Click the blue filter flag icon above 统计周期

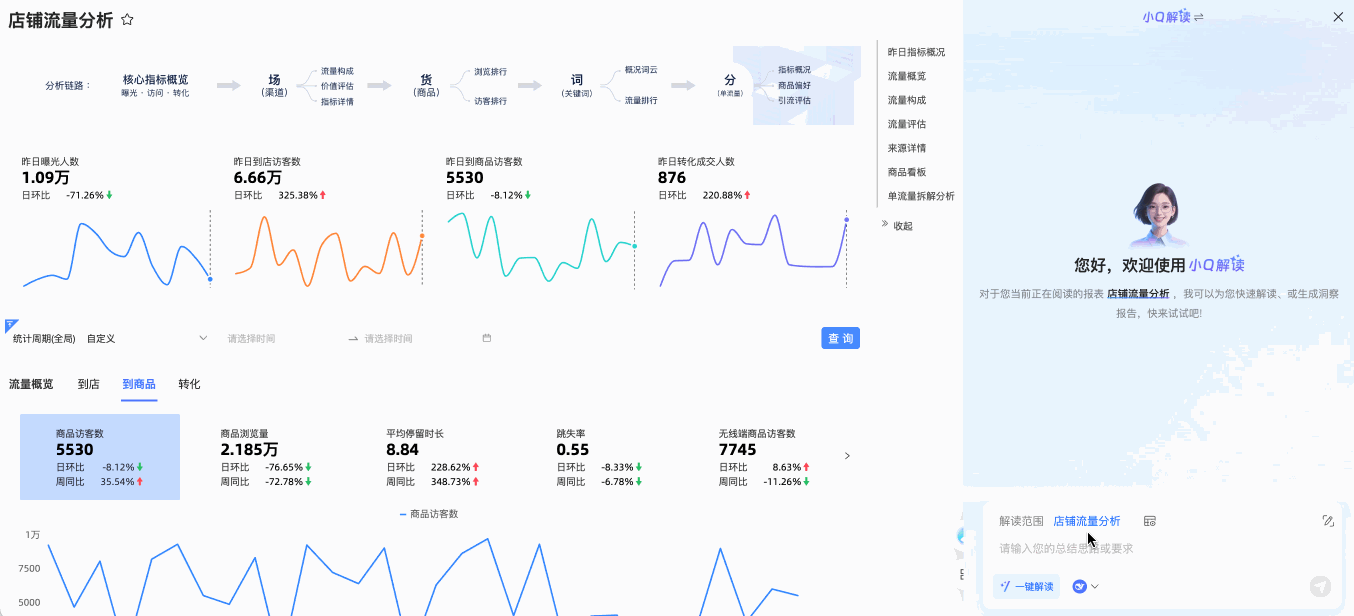pos(11,325)
